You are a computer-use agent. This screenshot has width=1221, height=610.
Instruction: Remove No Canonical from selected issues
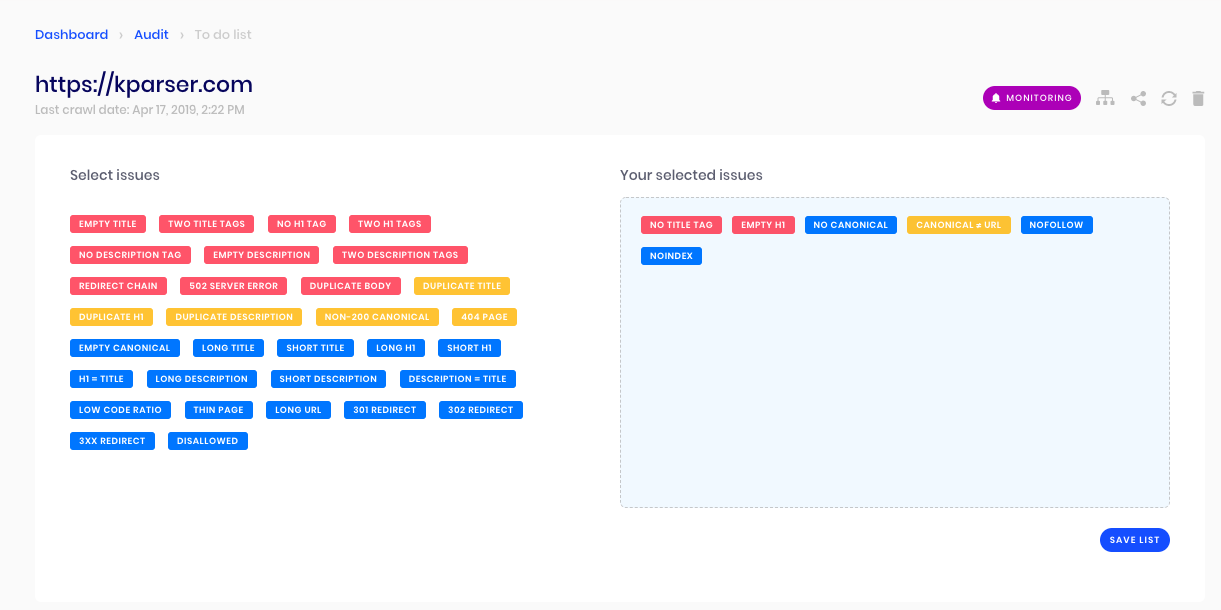click(x=850, y=225)
